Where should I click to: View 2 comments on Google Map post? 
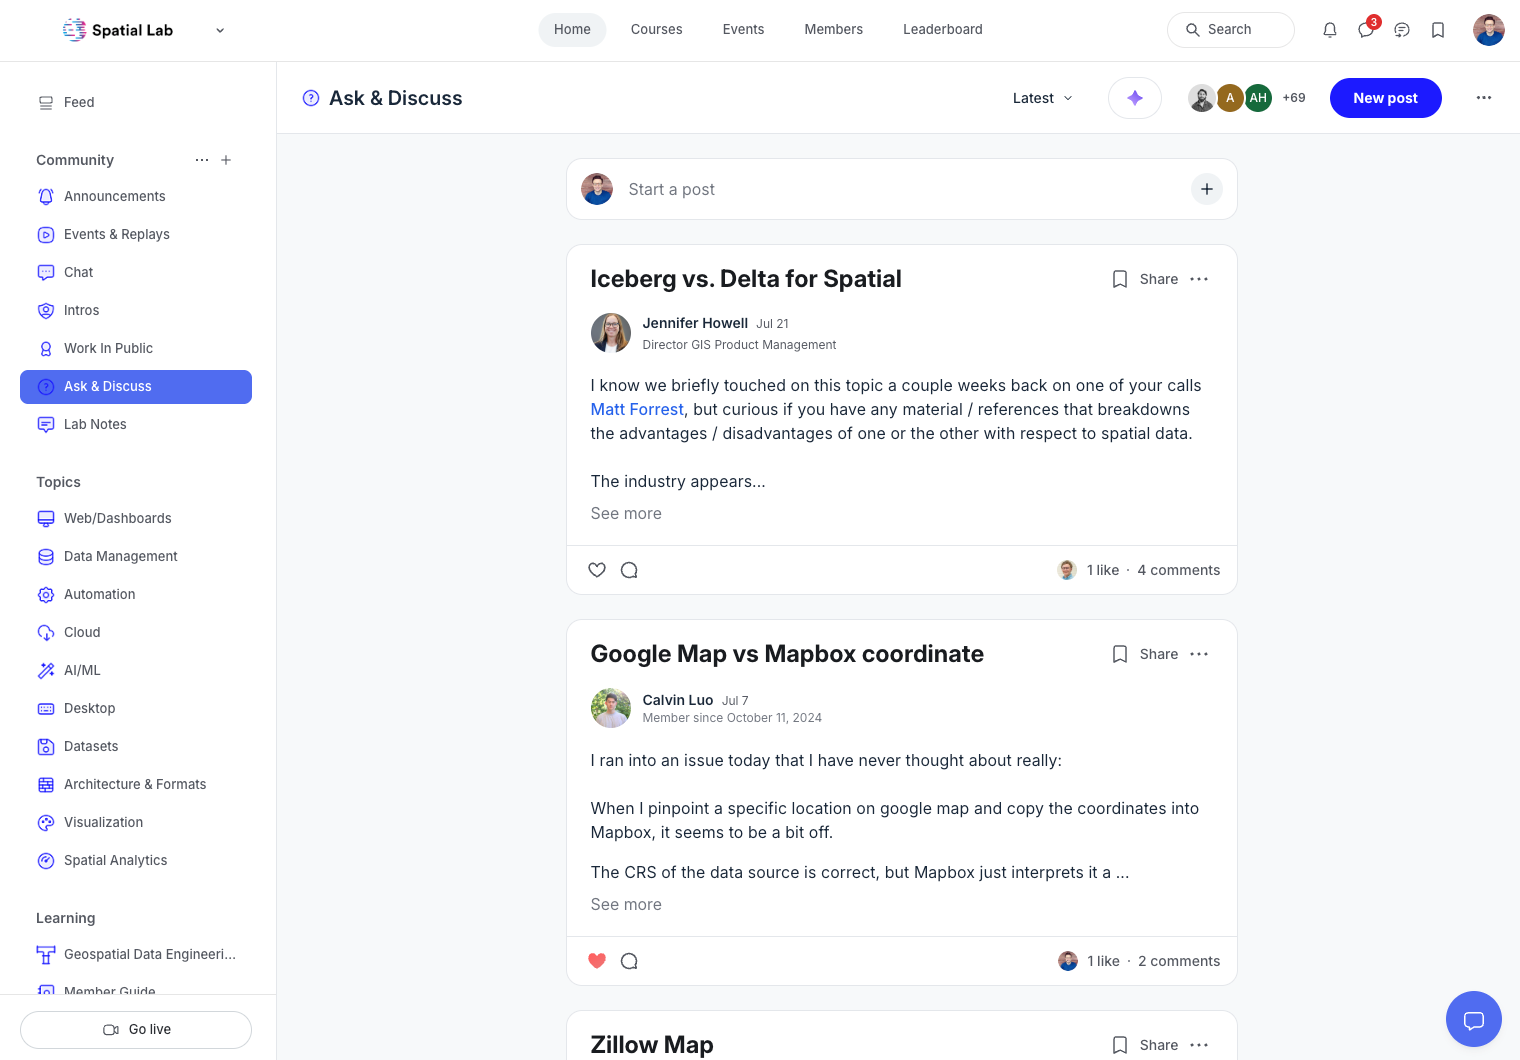coord(1179,961)
